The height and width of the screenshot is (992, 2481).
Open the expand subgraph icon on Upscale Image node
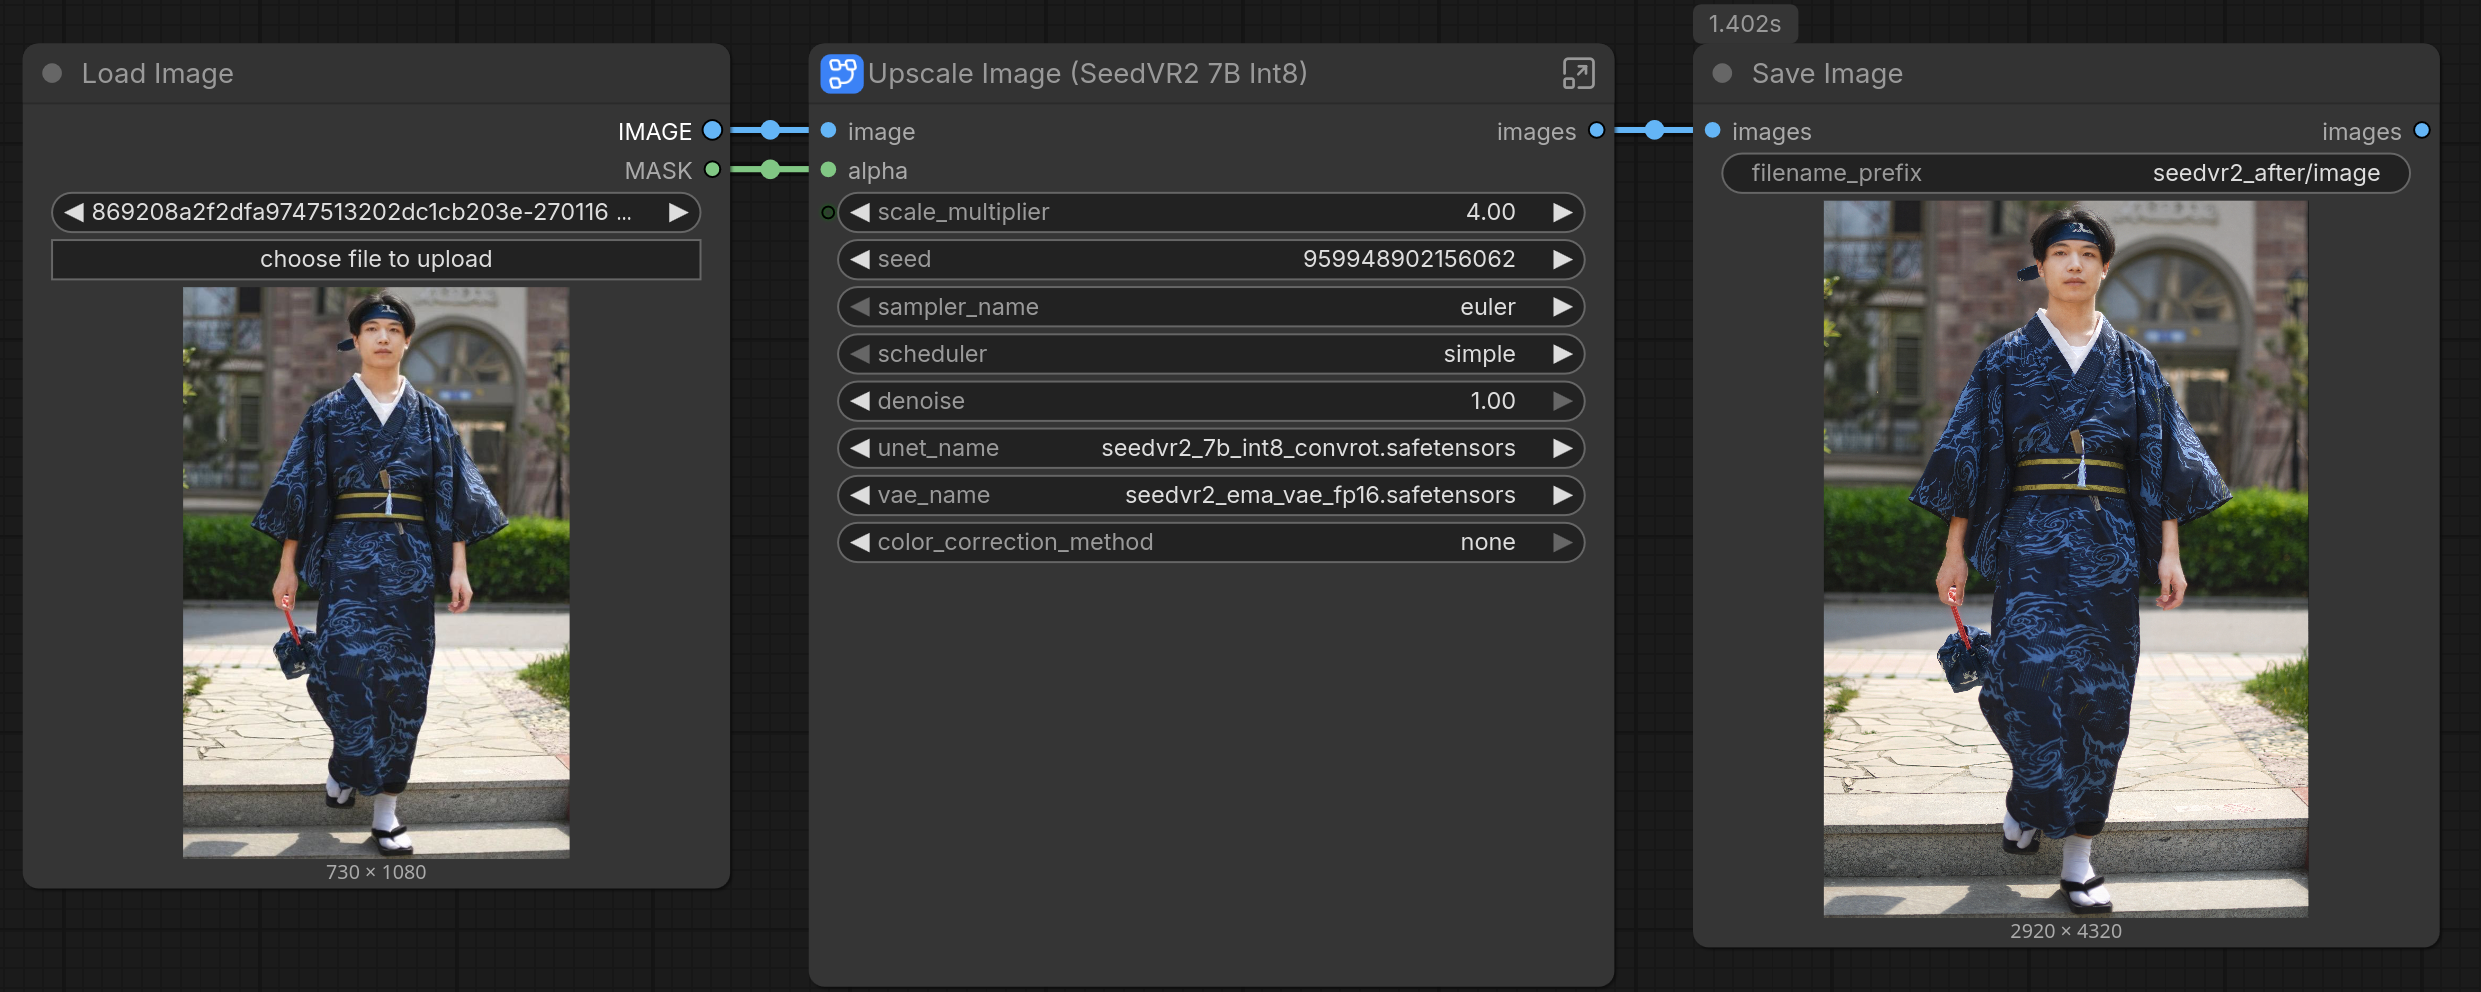(x=1578, y=74)
